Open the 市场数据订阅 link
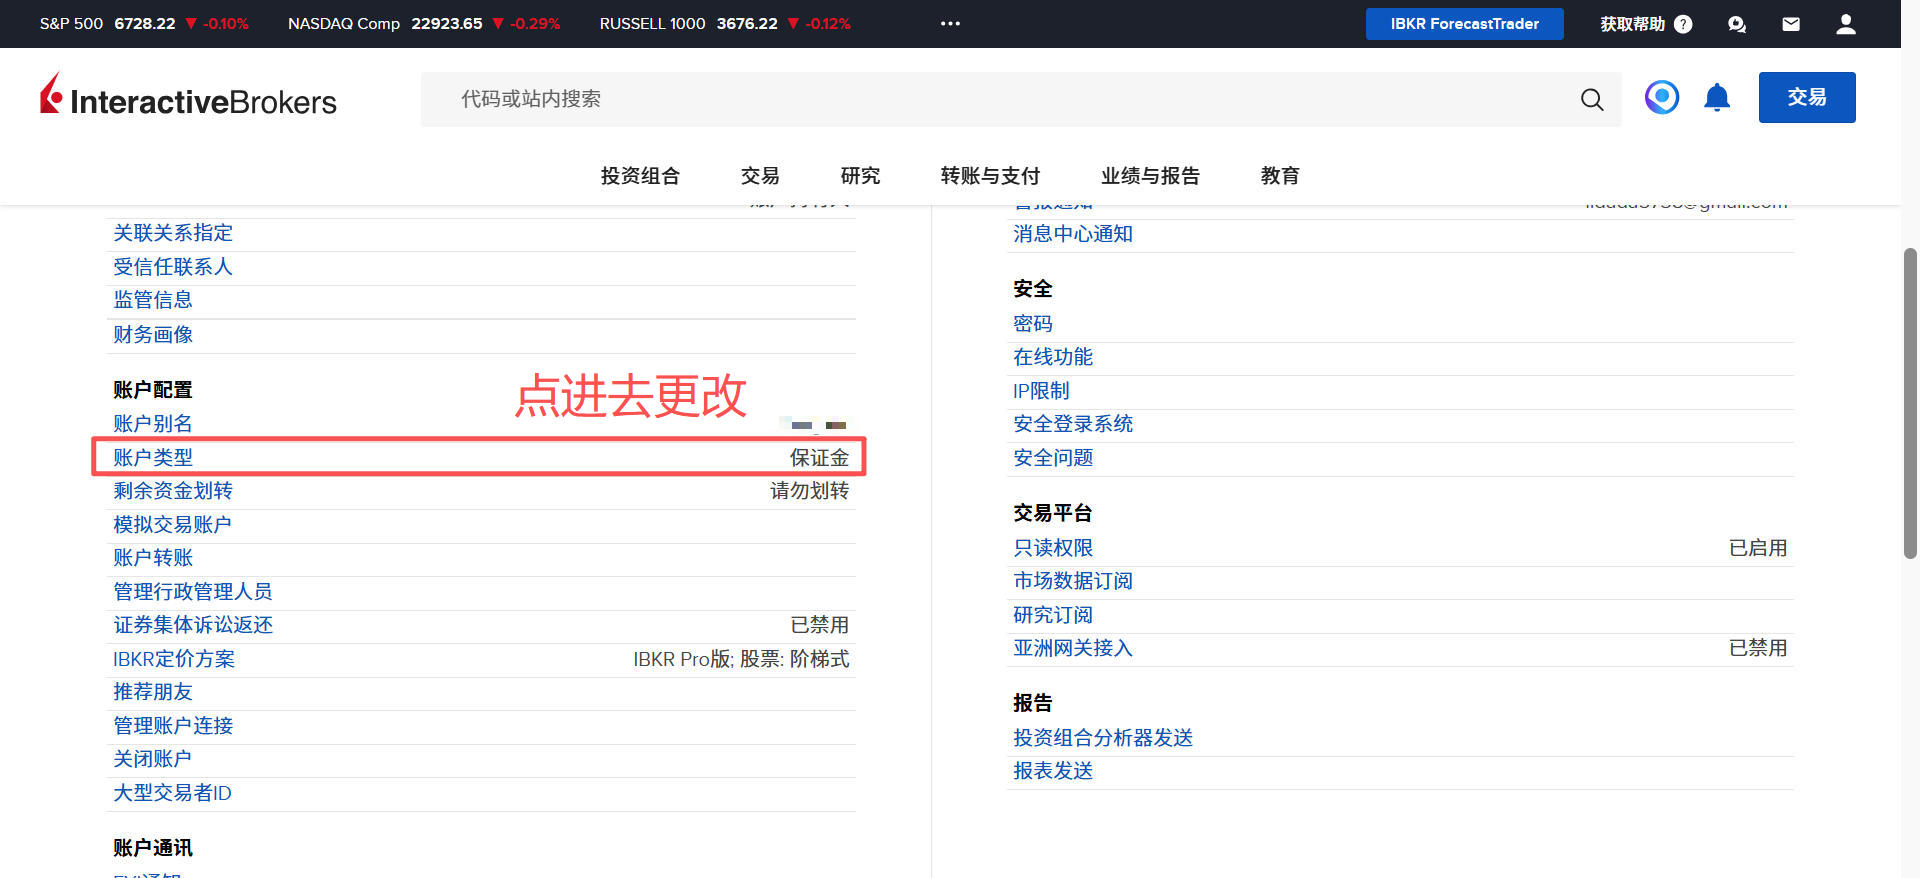The image size is (1920, 878). click(x=1073, y=581)
